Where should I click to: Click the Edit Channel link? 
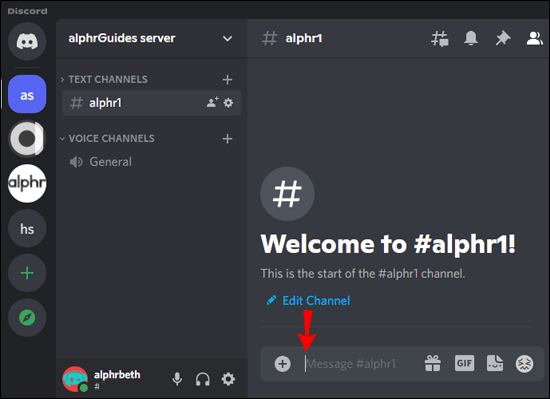(x=316, y=300)
